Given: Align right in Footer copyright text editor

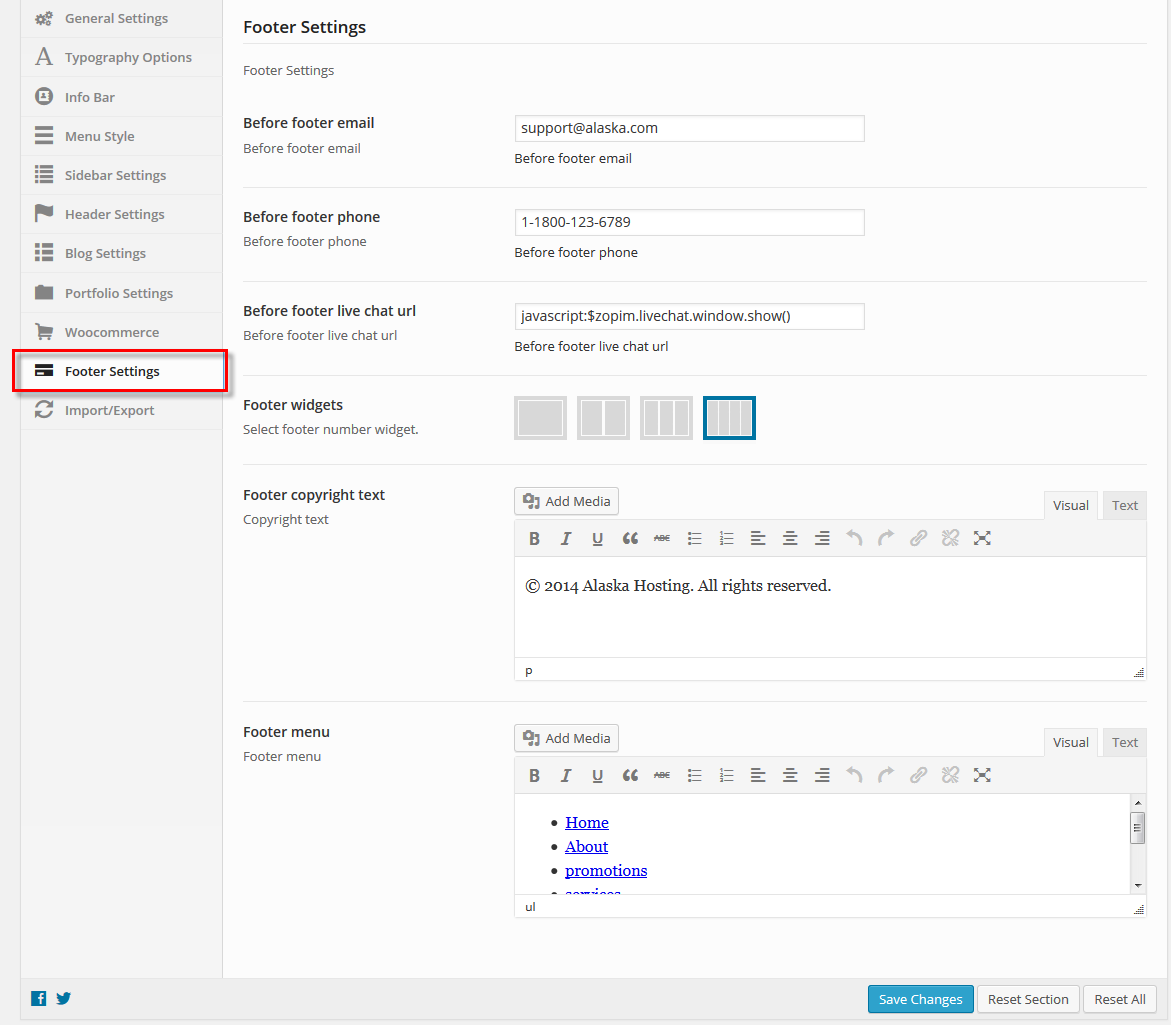Looking at the screenshot, I should [x=822, y=538].
